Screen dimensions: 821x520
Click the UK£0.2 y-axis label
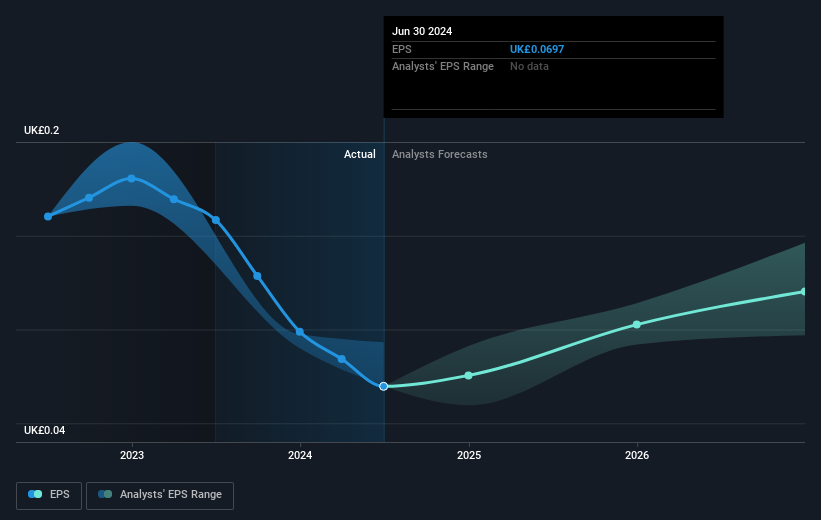(x=42, y=130)
